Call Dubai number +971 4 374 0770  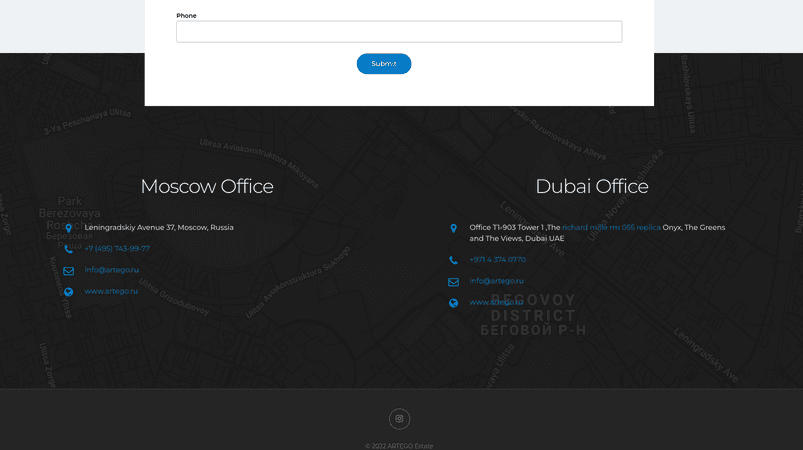point(497,260)
